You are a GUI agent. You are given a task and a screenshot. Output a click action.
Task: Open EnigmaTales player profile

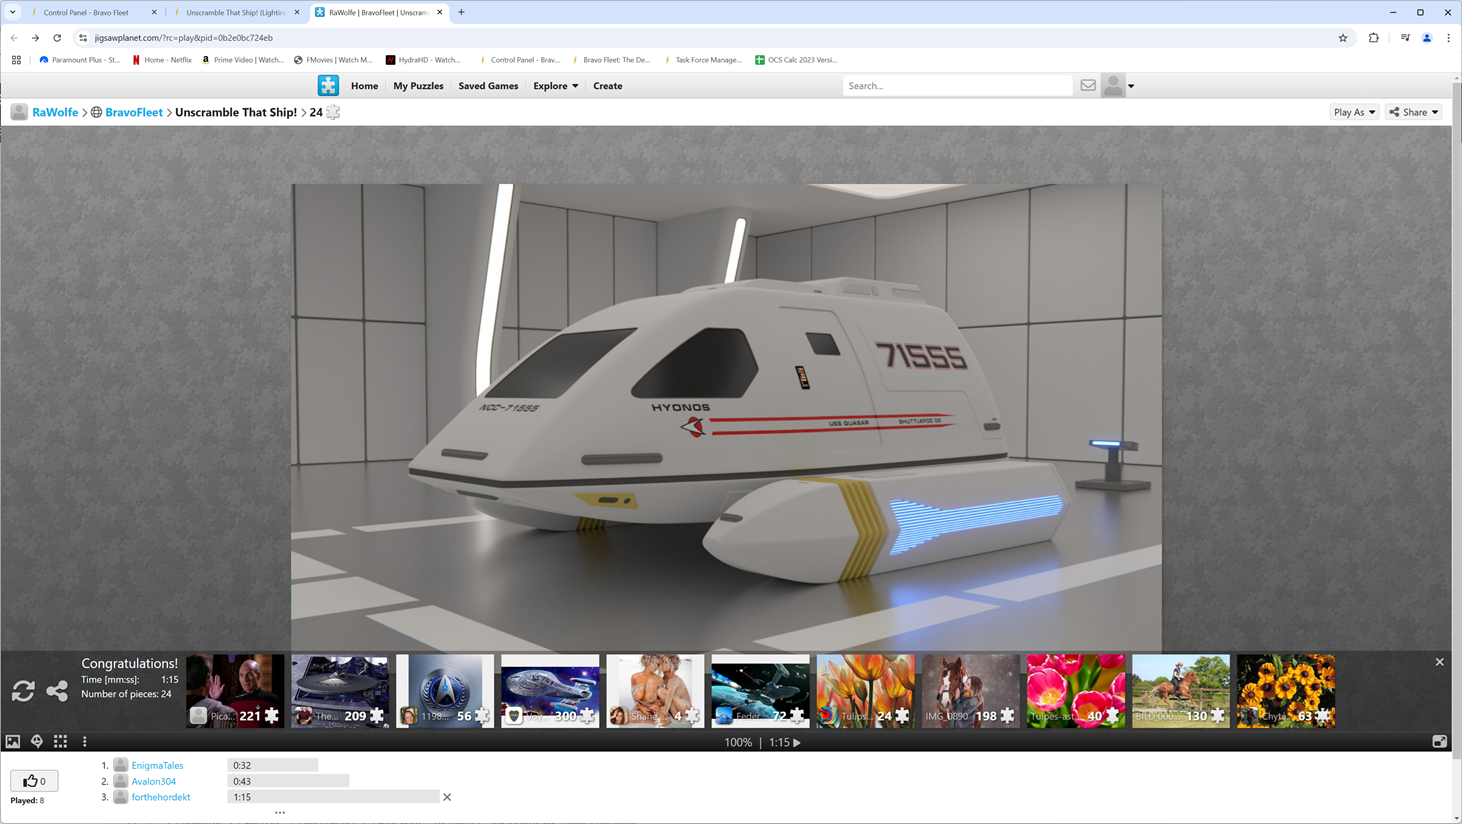[157, 765]
